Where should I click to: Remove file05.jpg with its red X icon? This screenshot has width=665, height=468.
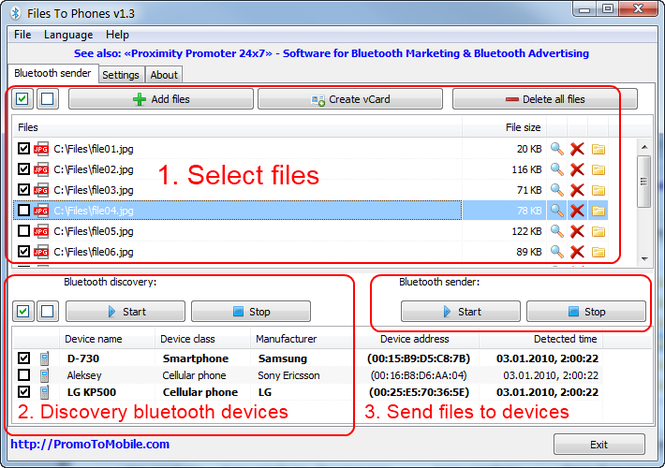pyautogui.click(x=577, y=231)
